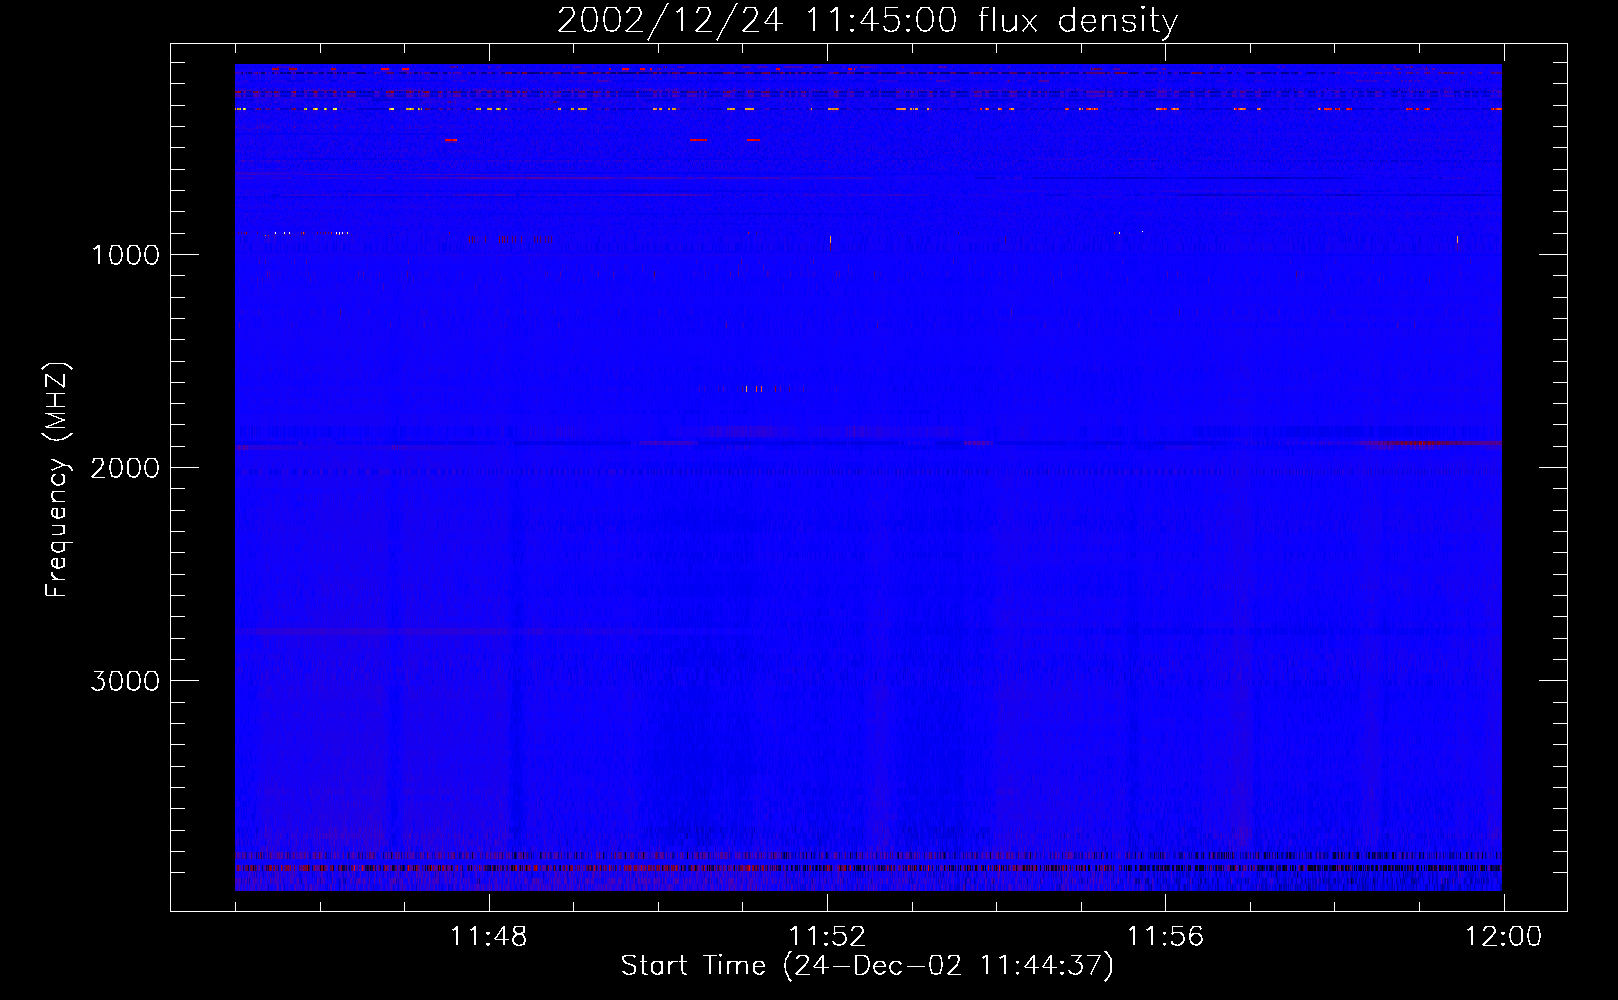Click the 'Start Time (24-Dec-02 11:44:37)' x-axis label

pos(867,966)
